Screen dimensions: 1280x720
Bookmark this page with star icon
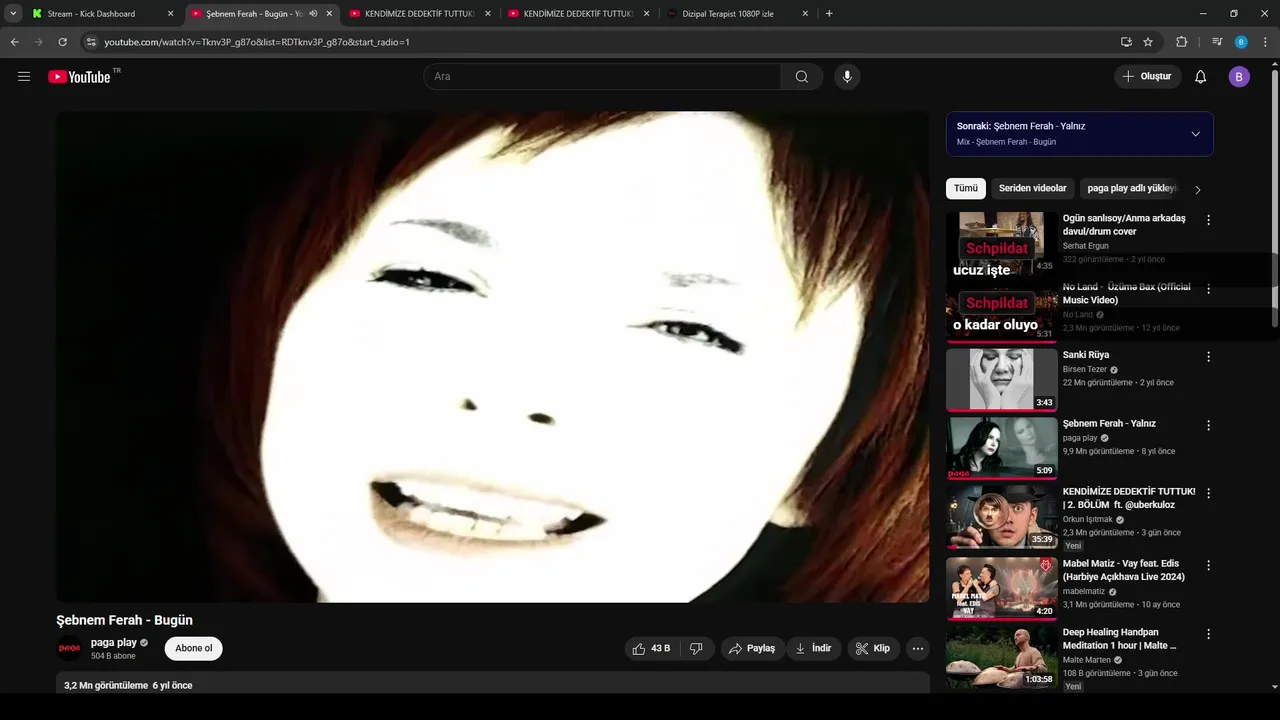click(x=1148, y=42)
